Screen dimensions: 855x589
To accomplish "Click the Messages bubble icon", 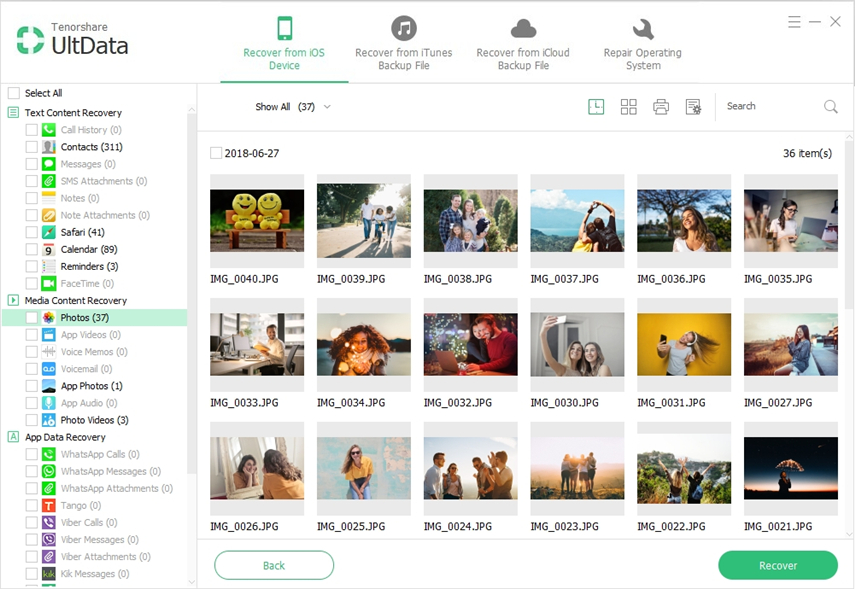I will coord(49,164).
